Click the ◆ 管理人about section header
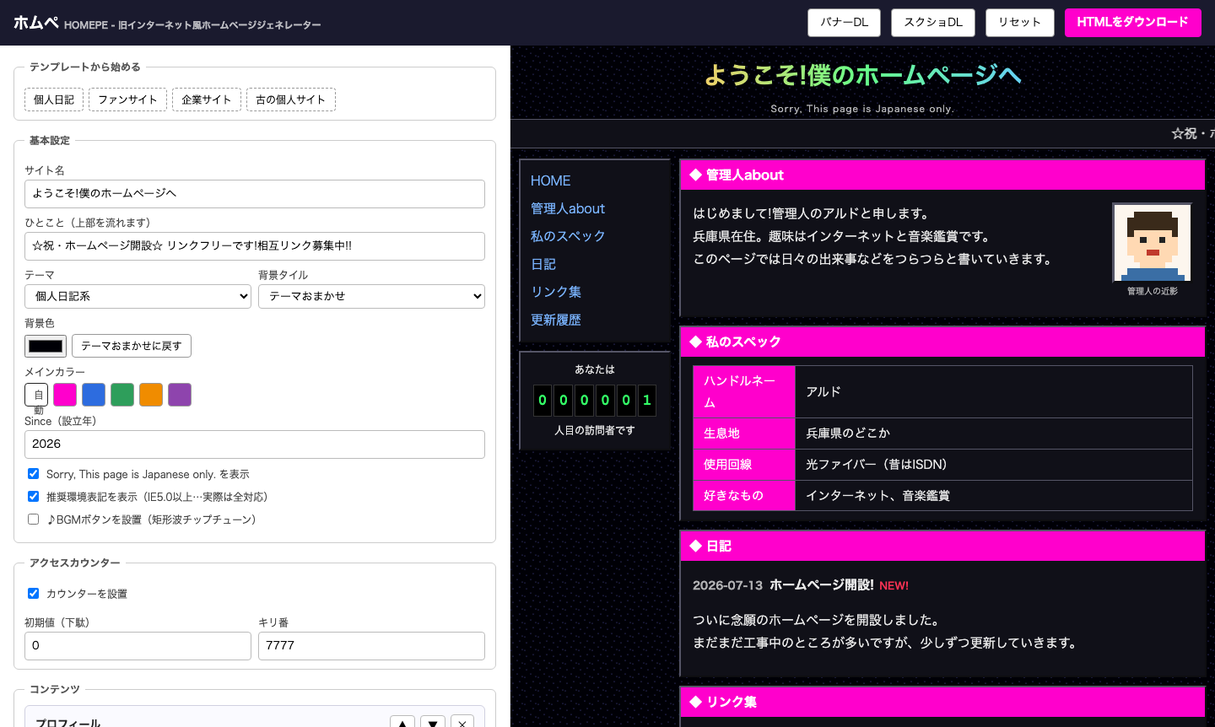The height and width of the screenshot is (727, 1215). pyautogui.click(x=942, y=175)
